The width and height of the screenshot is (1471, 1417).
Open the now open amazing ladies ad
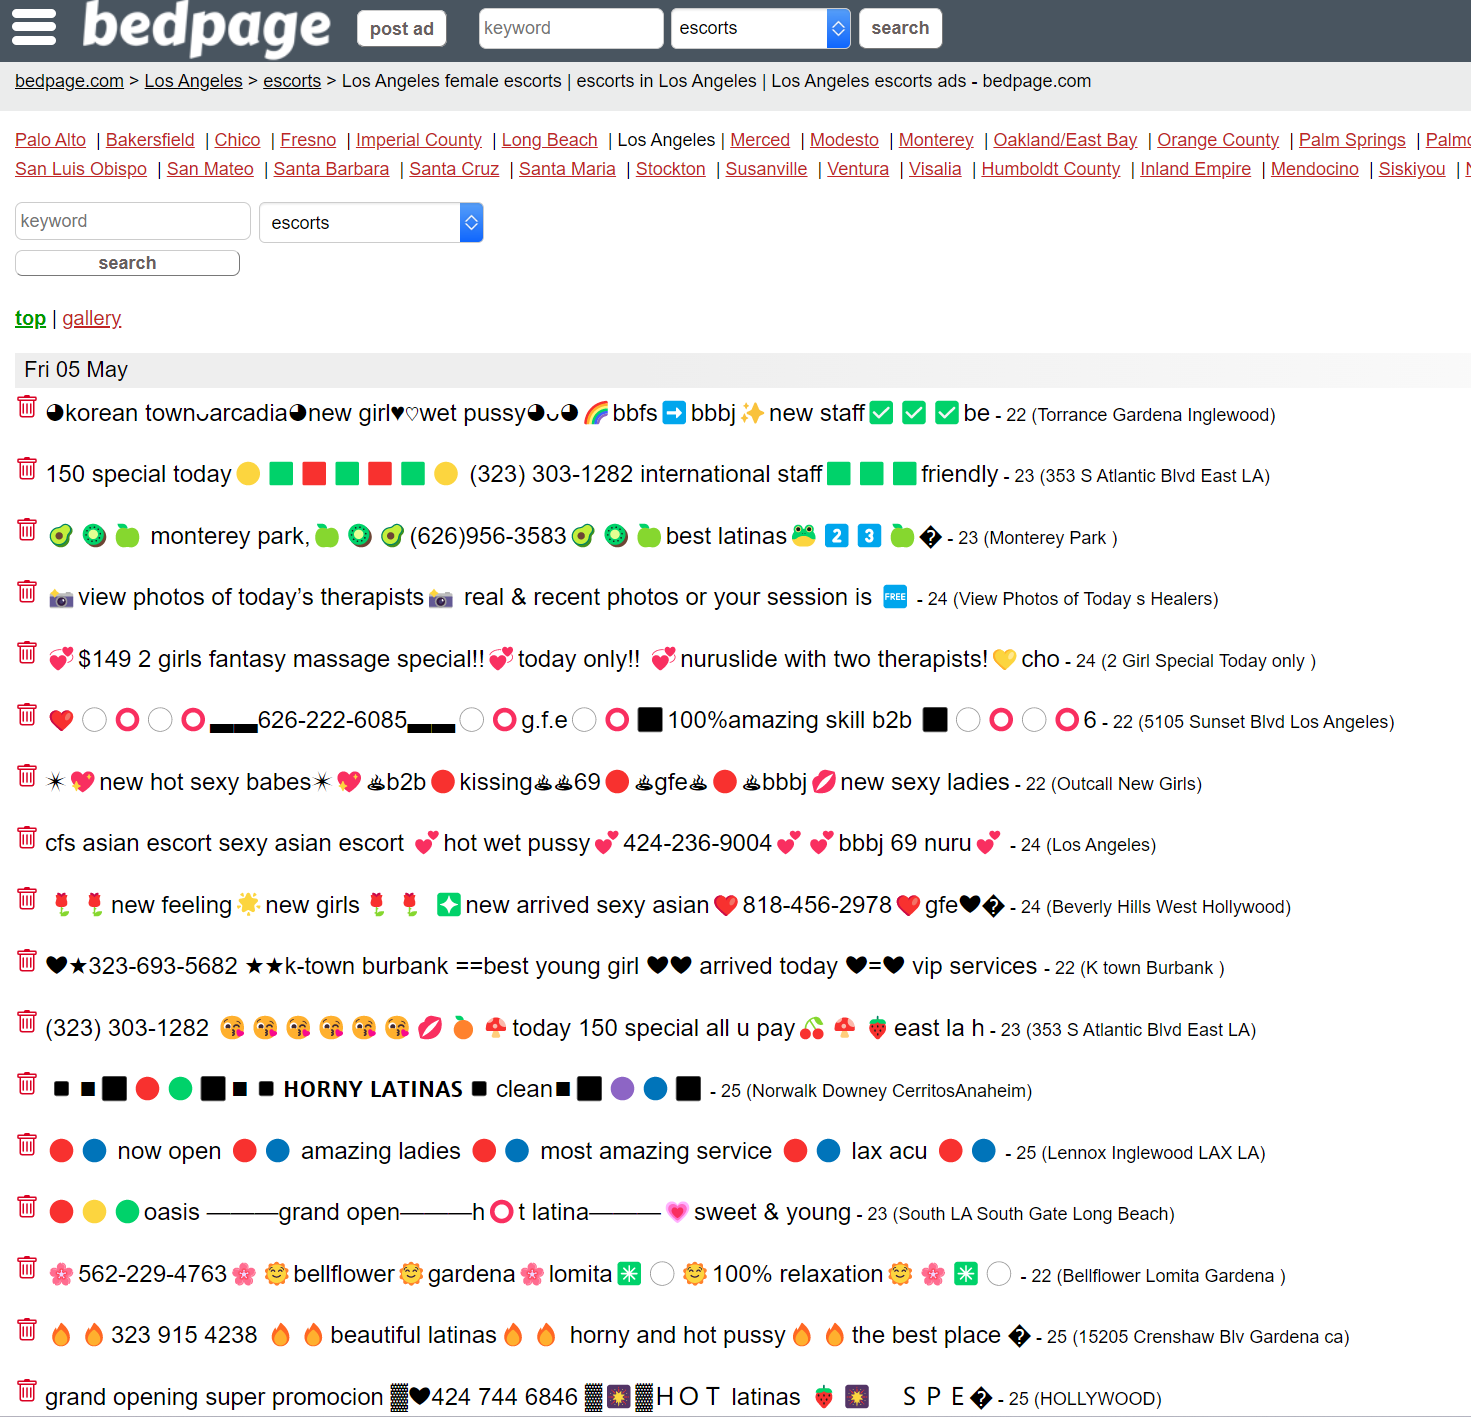(521, 1151)
